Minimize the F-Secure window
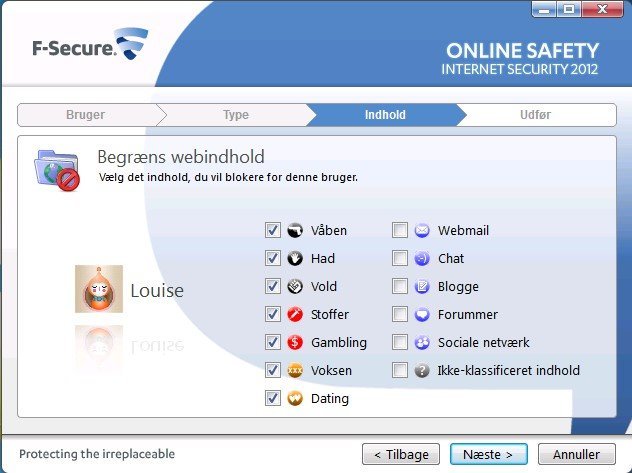The width and height of the screenshot is (632, 473). click(544, 9)
